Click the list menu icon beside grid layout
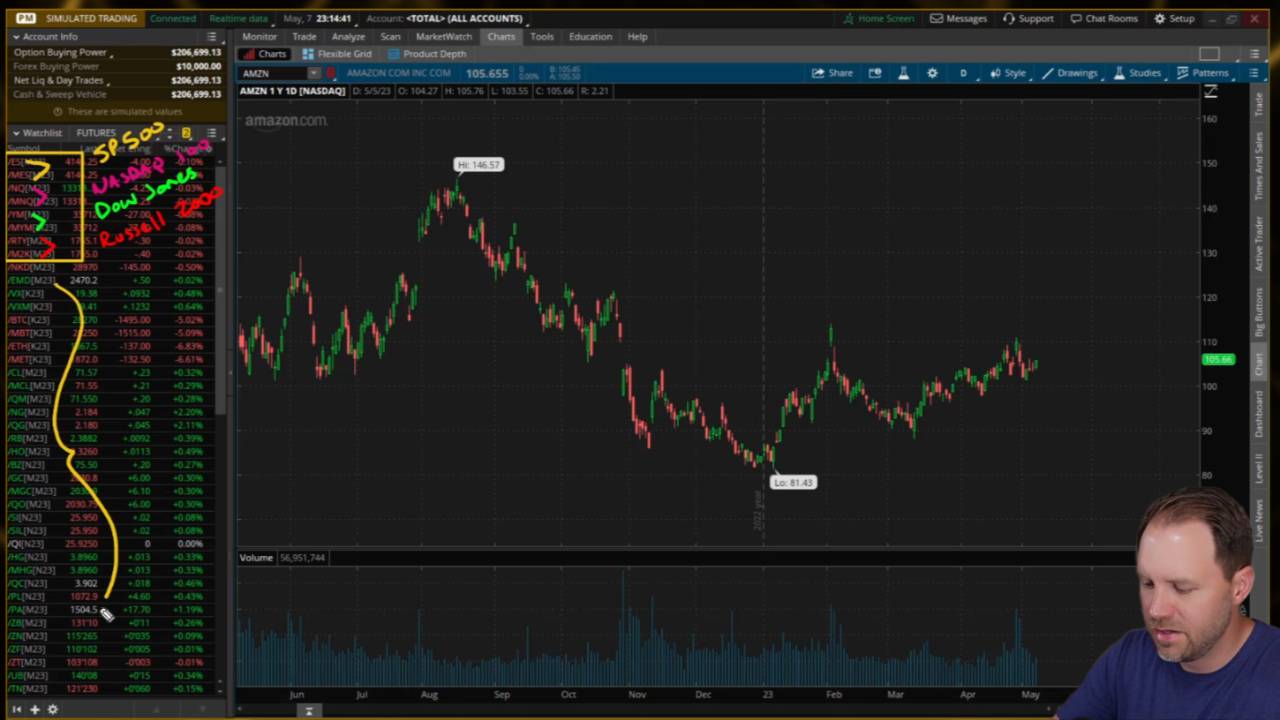1280x720 pixels. tap(1254, 54)
